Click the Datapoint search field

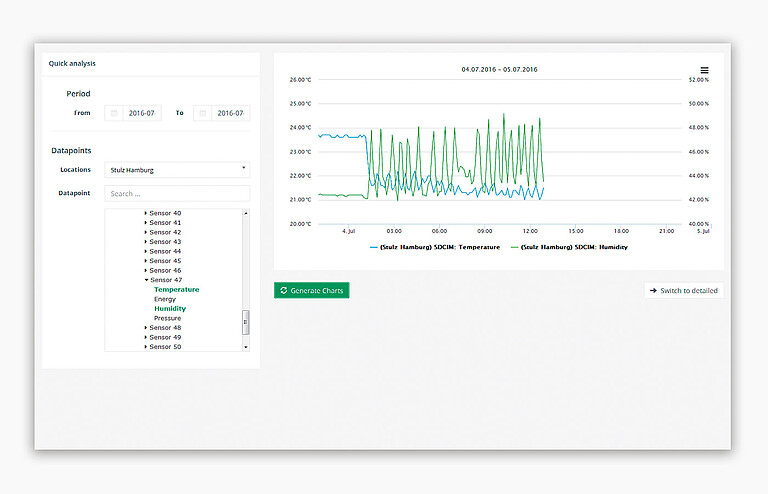coord(177,193)
